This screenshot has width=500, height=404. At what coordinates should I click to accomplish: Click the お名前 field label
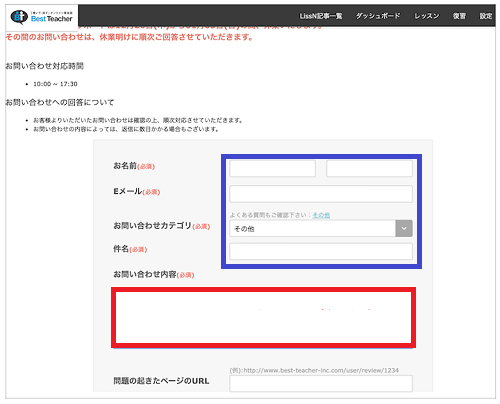tap(134, 166)
